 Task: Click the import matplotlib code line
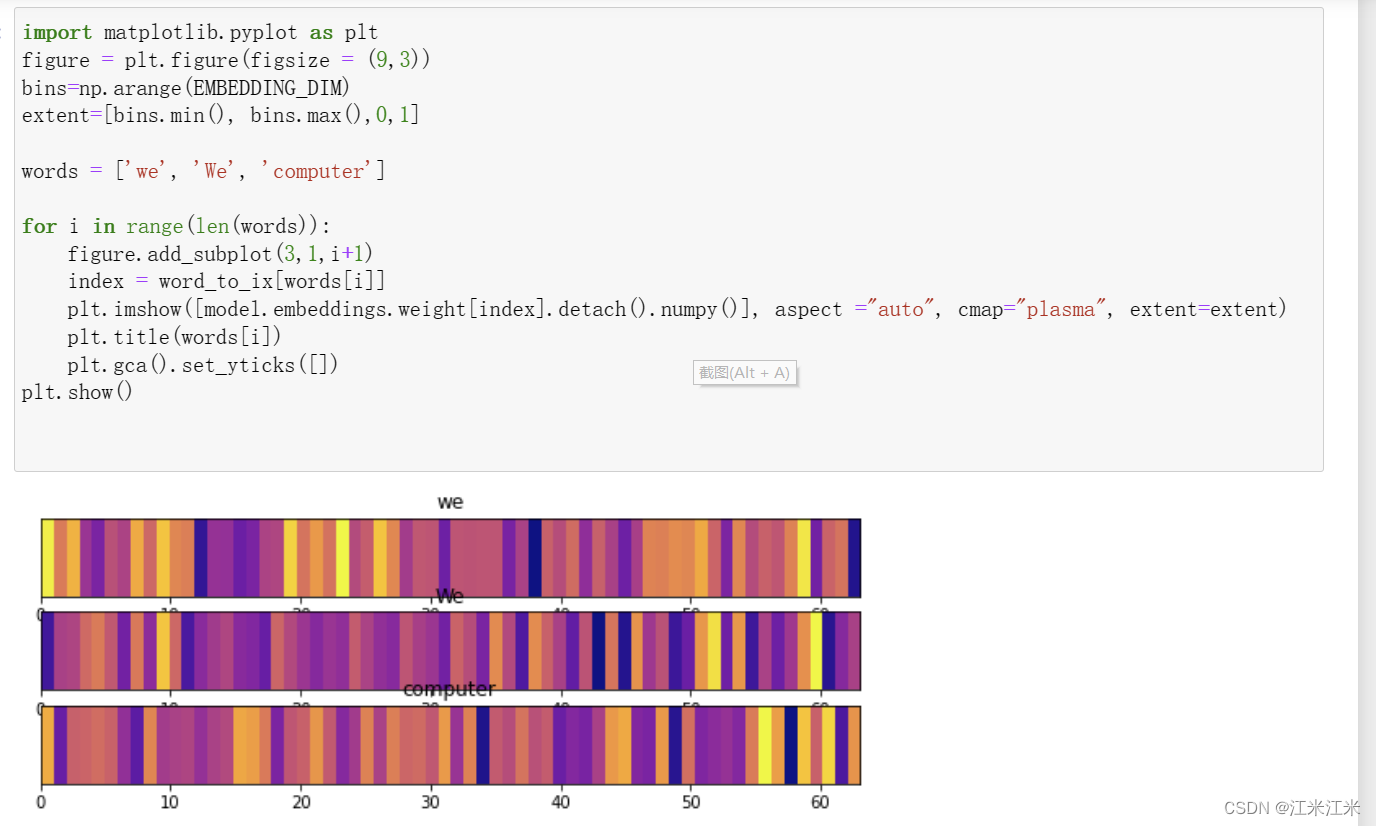[200, 33]
